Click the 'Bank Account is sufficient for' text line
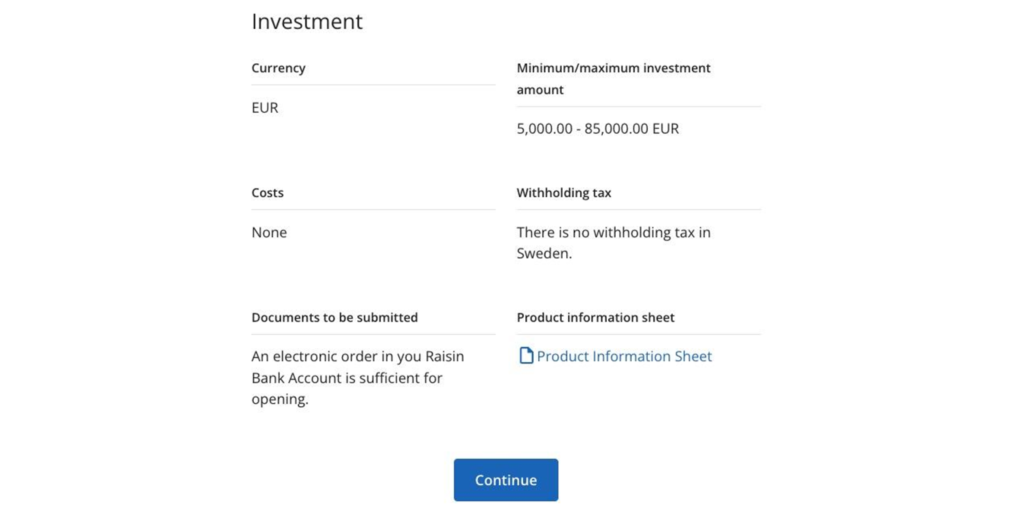The width and height of the screenshot is (1024, 512). (346, 378)
